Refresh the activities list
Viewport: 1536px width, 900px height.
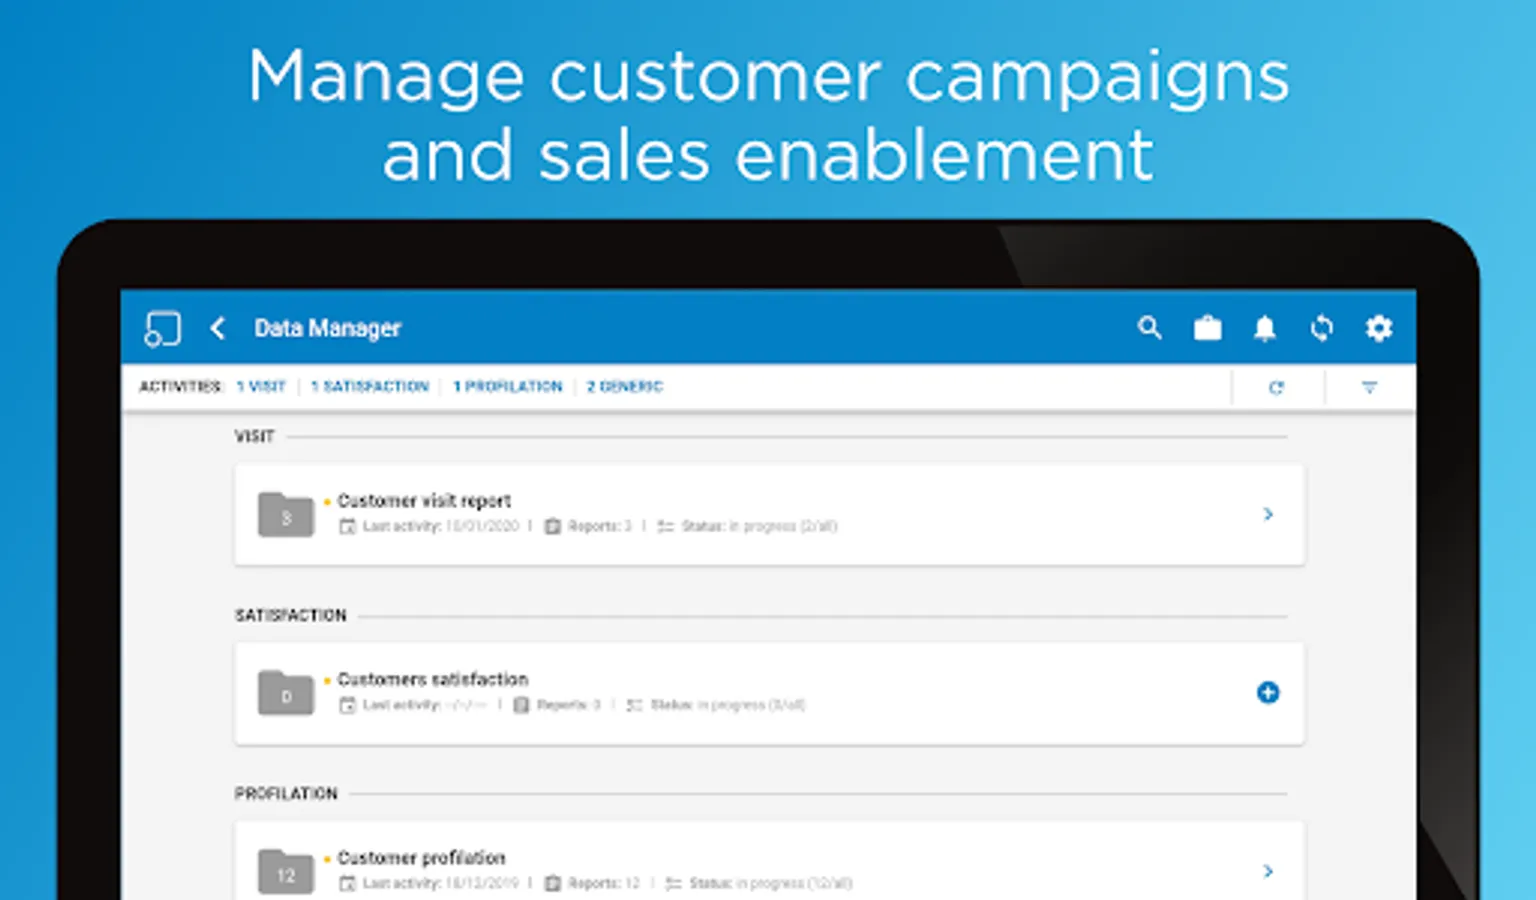(1277, 387)
